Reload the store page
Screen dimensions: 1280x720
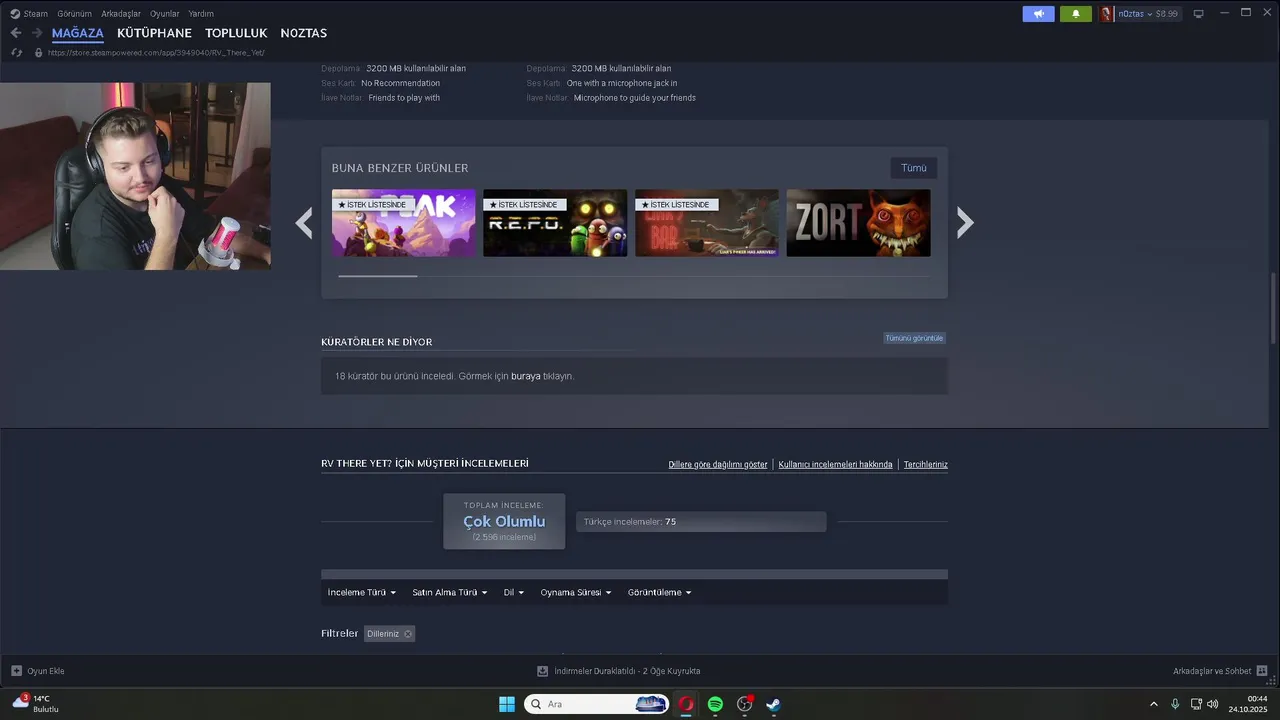pyautogui.click(x=16, y=52)
